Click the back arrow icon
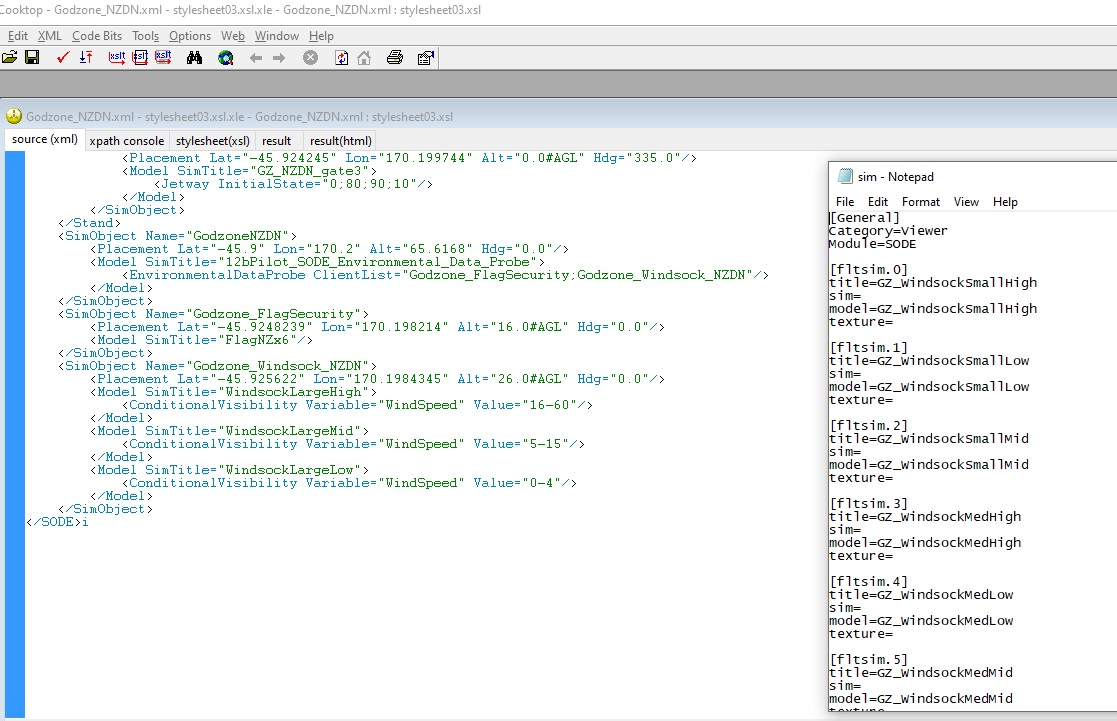Screen dimensions: 1117x721 [256, 58]
